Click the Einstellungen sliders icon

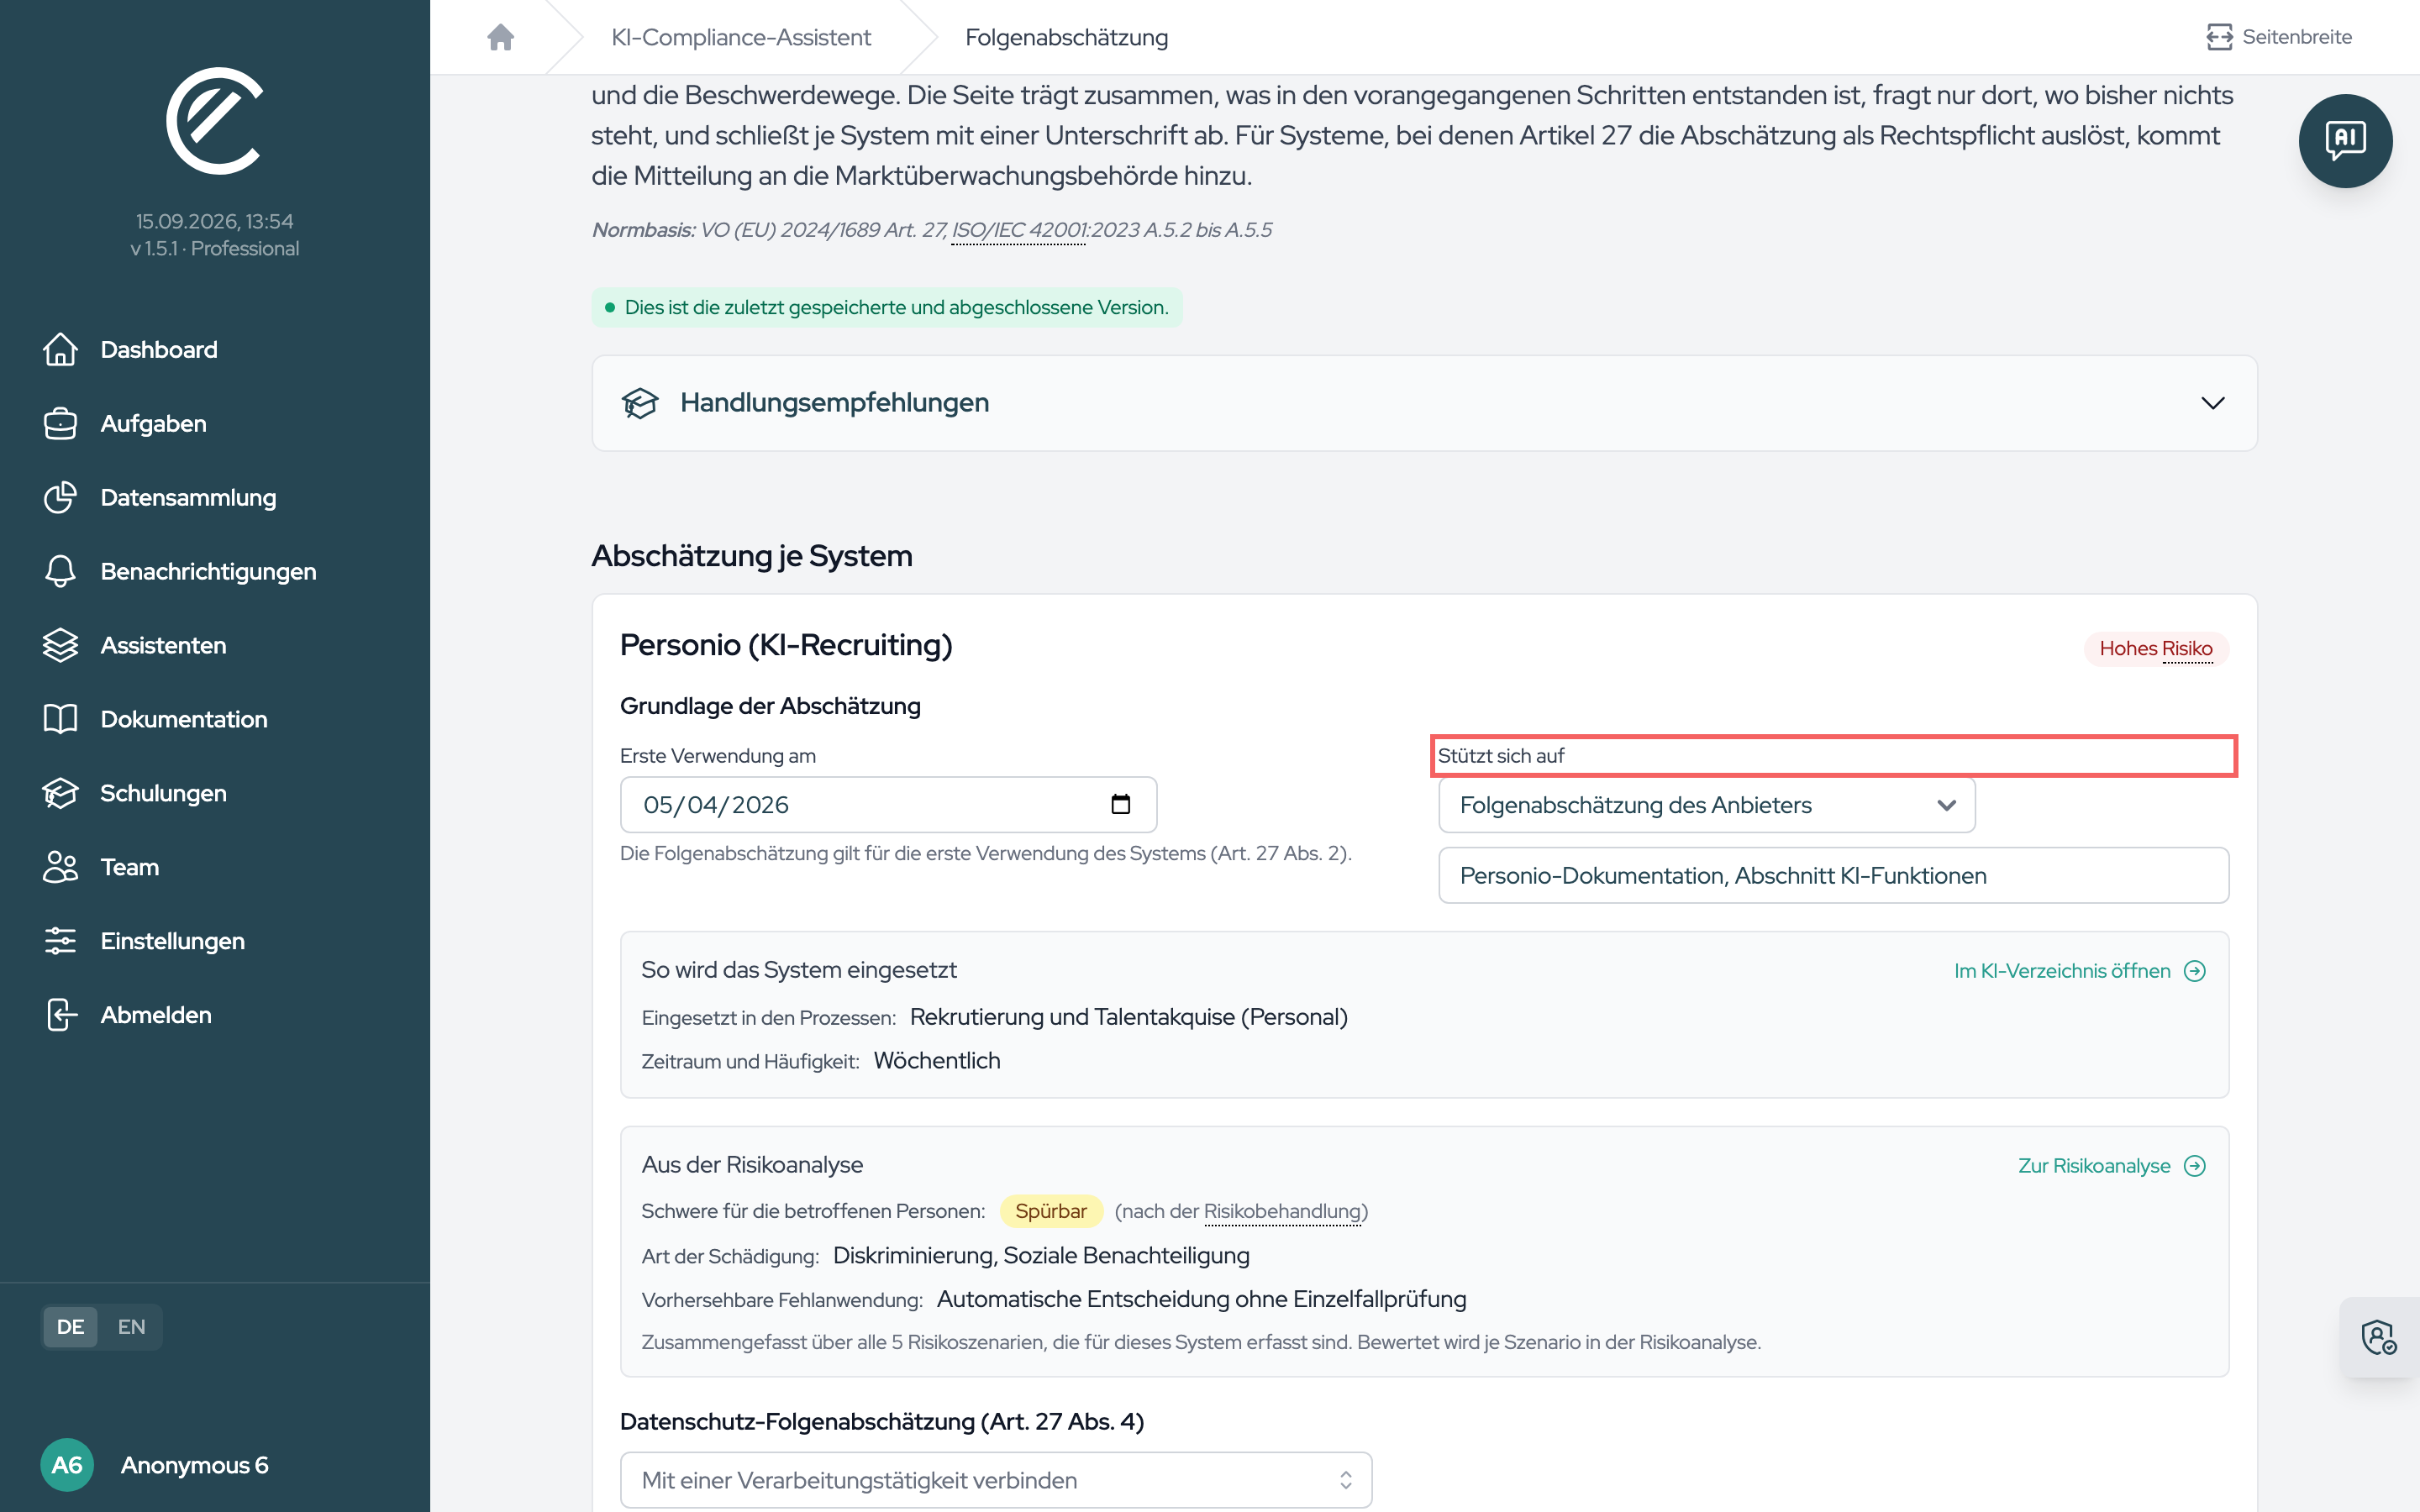pos(60,941)
